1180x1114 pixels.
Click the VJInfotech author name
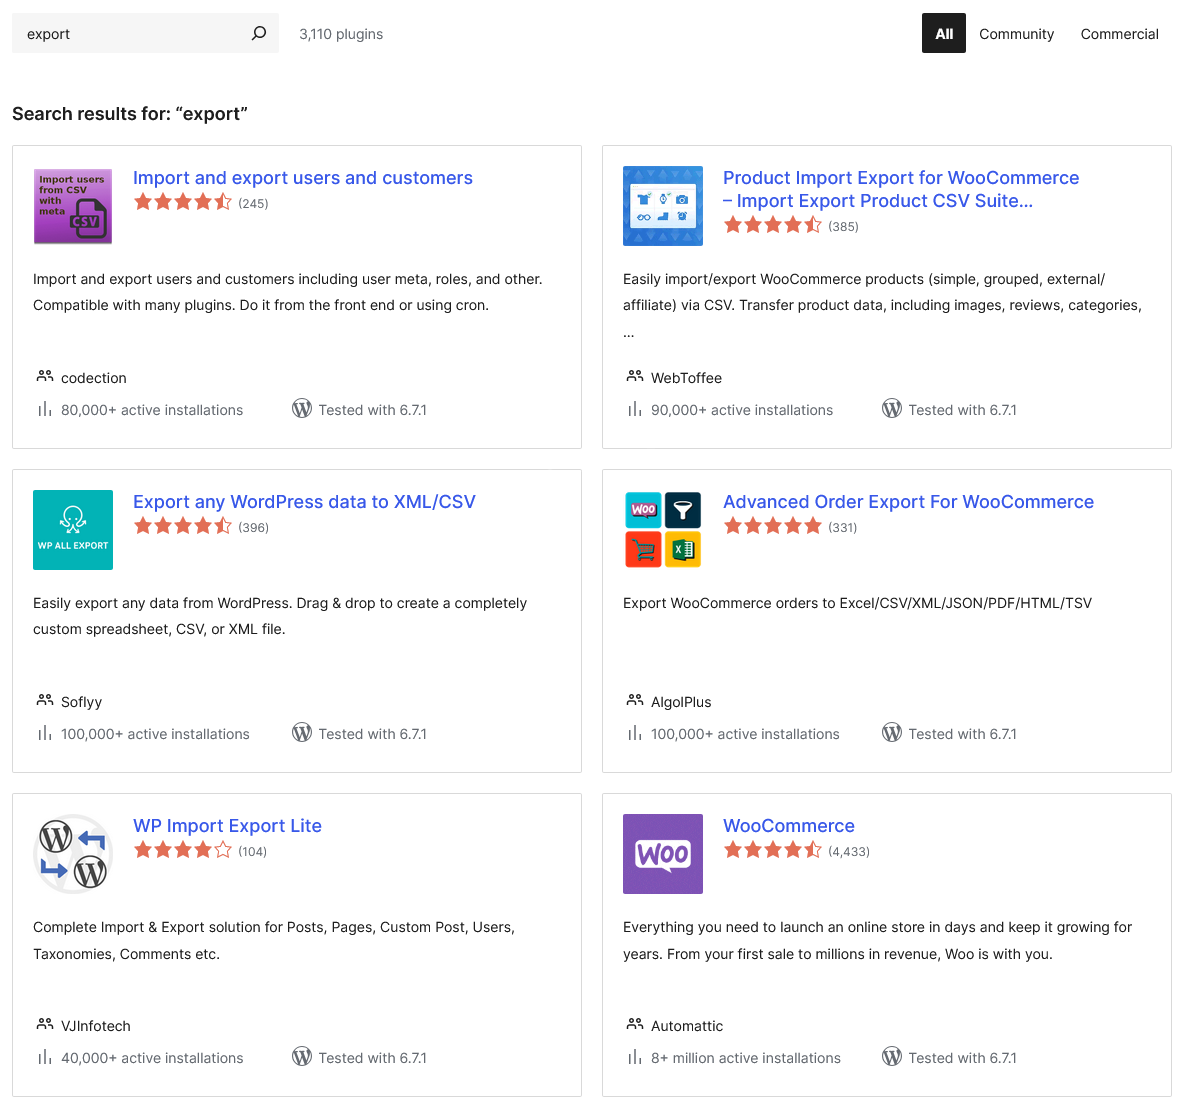coord(96,1026)
